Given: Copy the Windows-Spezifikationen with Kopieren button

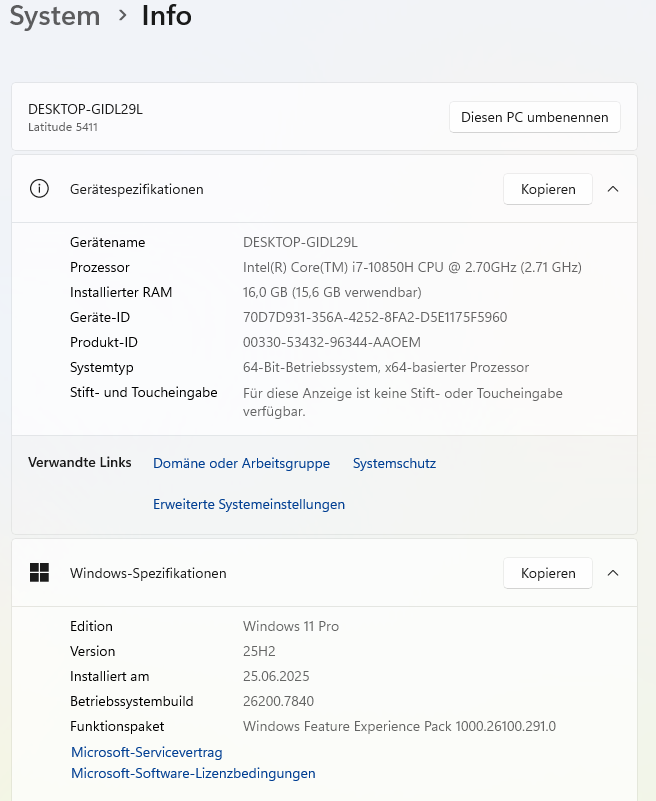Looking at the screenshot, I should (x=548, y=573).
